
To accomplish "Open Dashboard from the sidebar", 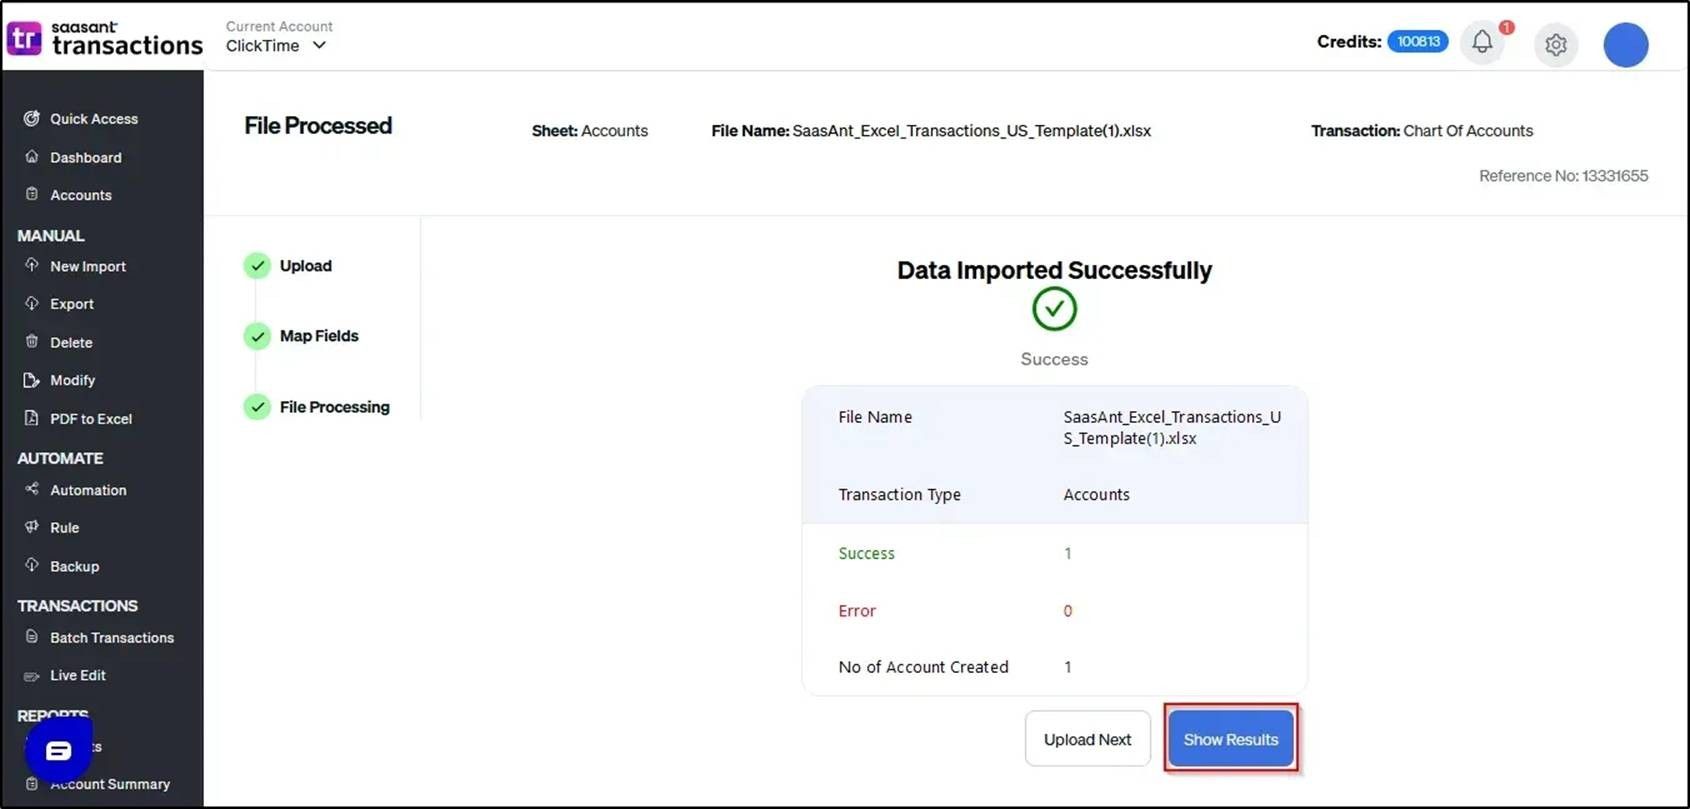I will (x=86, y=158).
